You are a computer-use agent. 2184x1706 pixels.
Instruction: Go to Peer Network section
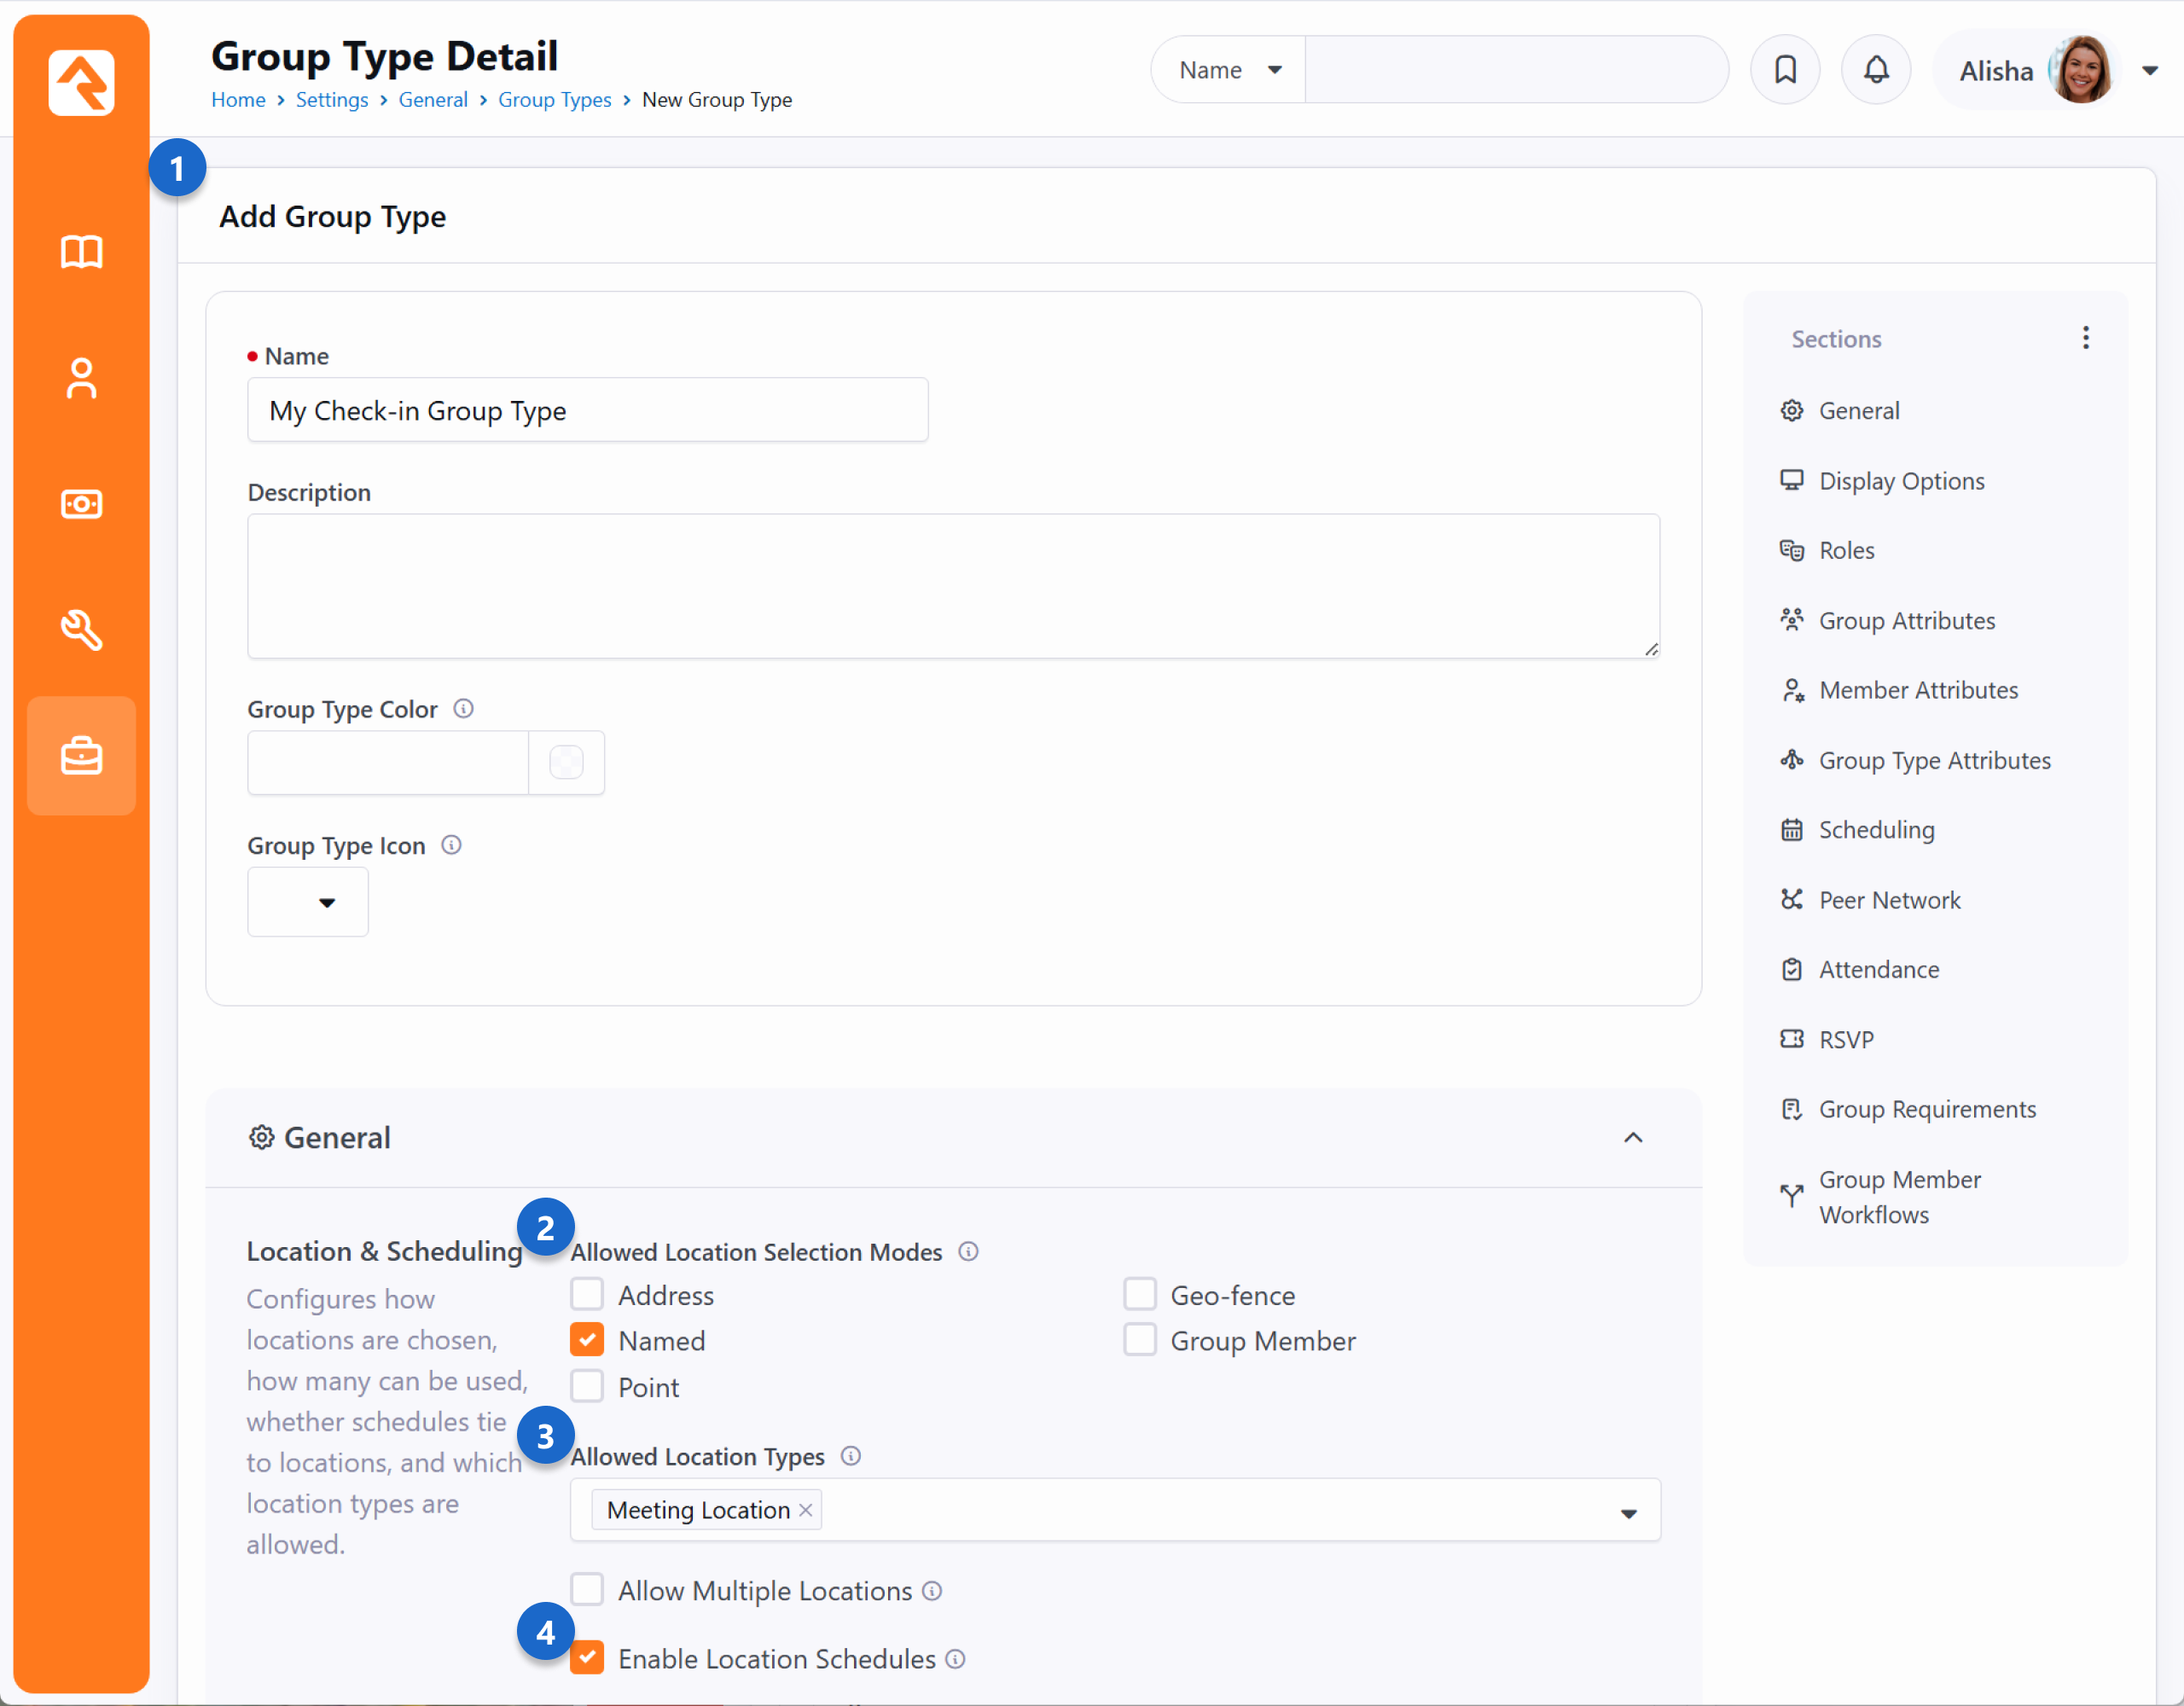[1888, 900]
